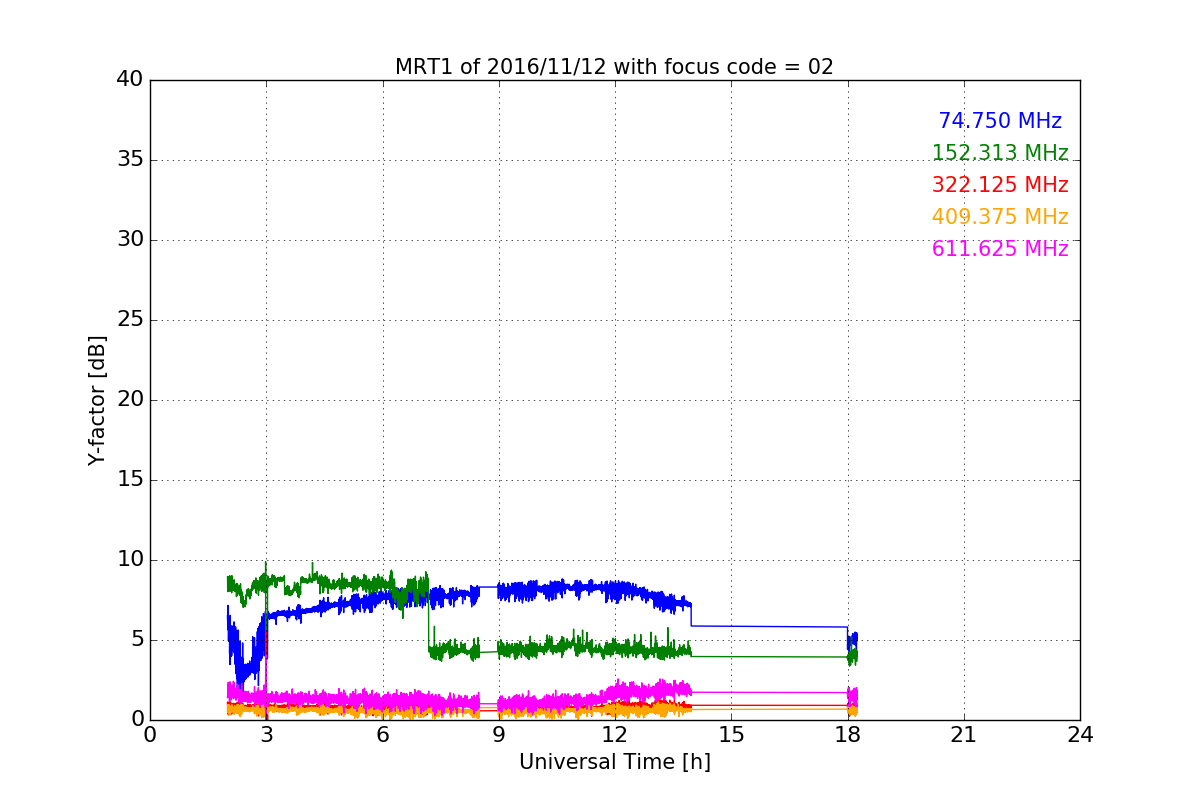1200x800 pixels.
Task: Click the 'Universal Time [h]' axis label
Action: point(614,762)
